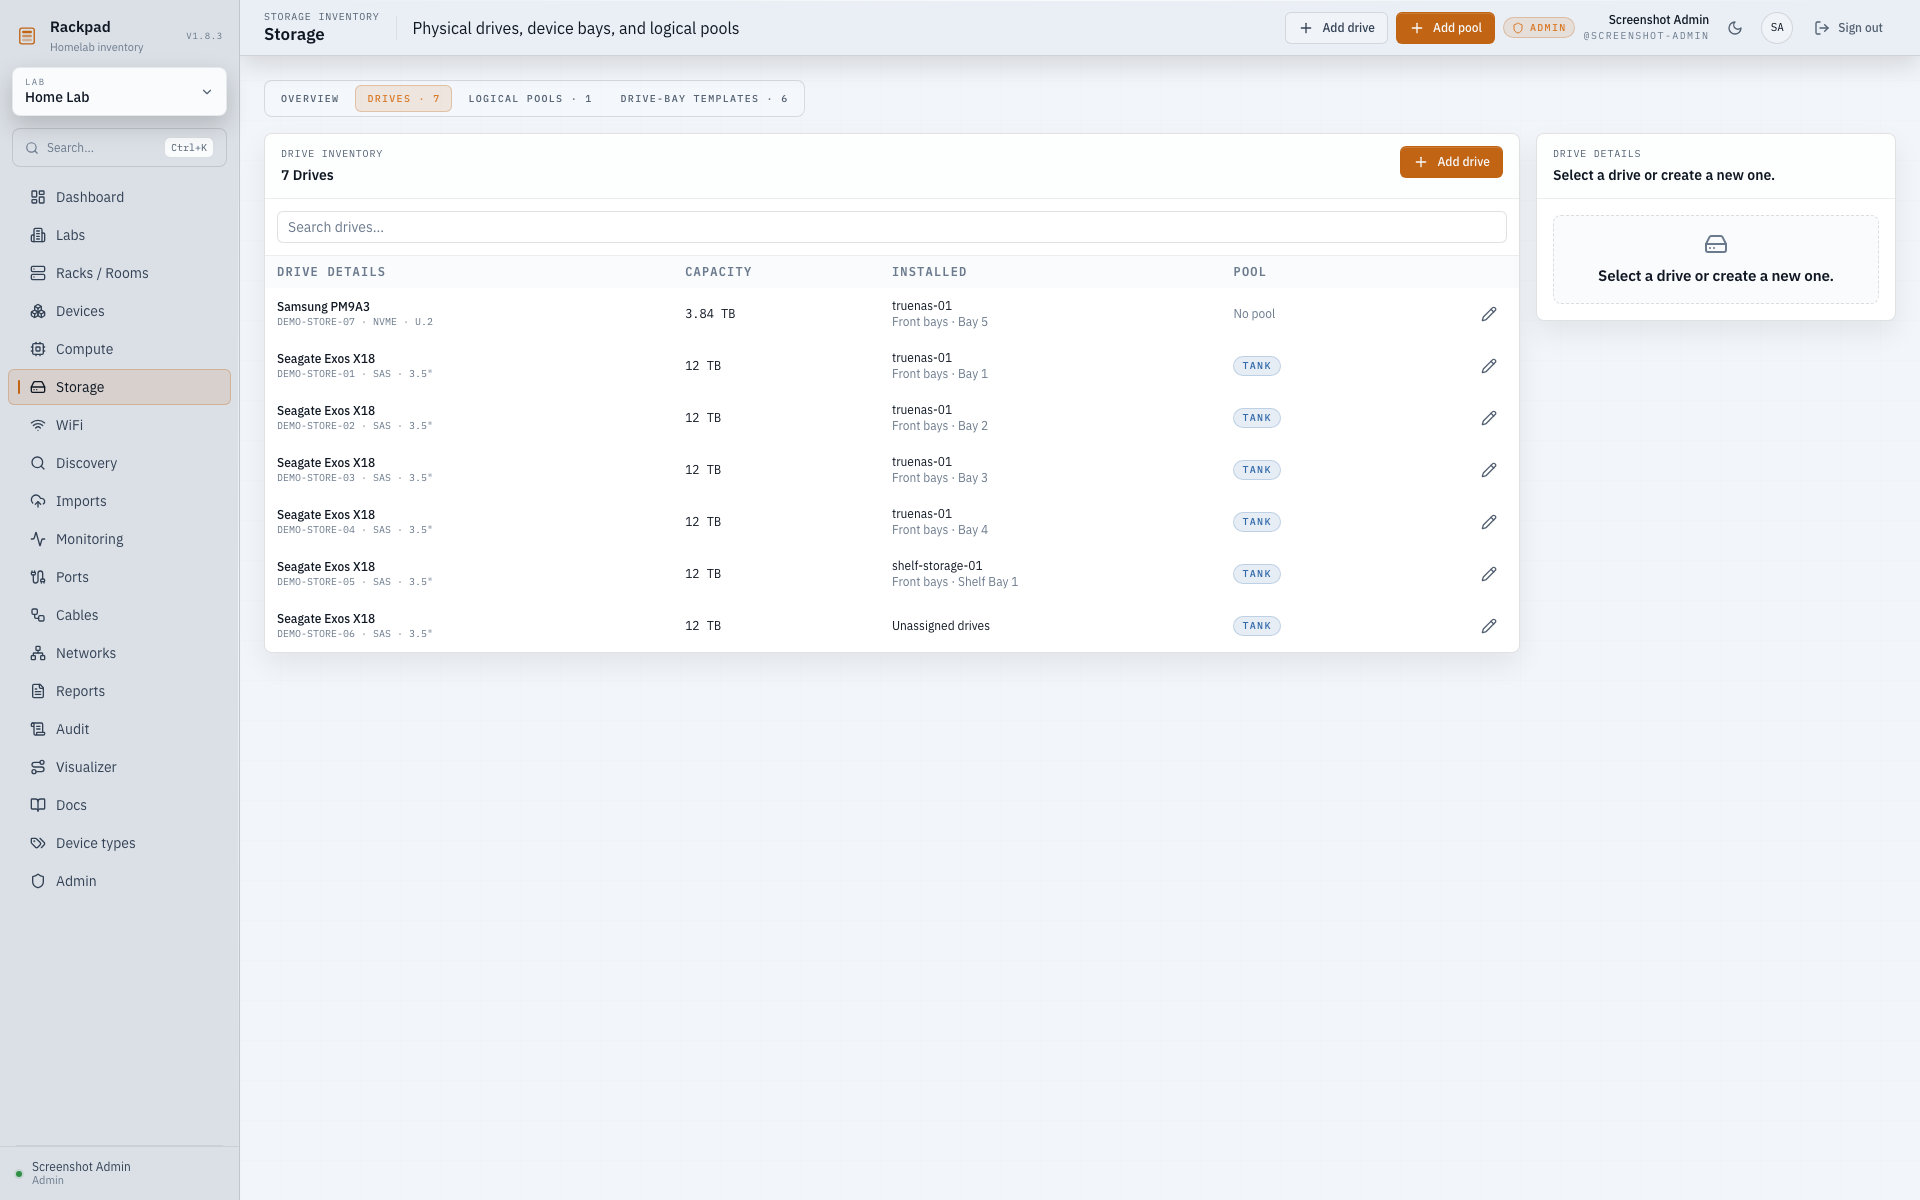Click the TANK pool badge for DEMO-STORE-02
Screen dimensions: 1920x1200
coord(1256,418)
